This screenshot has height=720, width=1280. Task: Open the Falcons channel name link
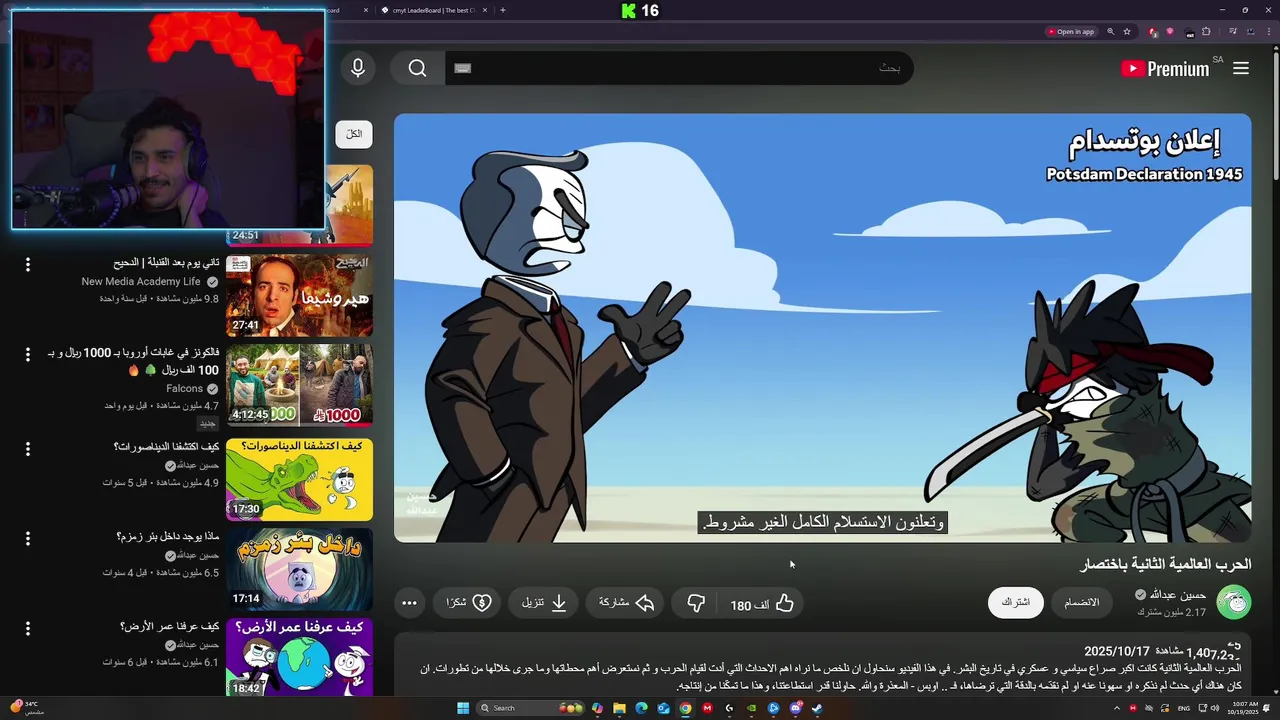point(185,389)
